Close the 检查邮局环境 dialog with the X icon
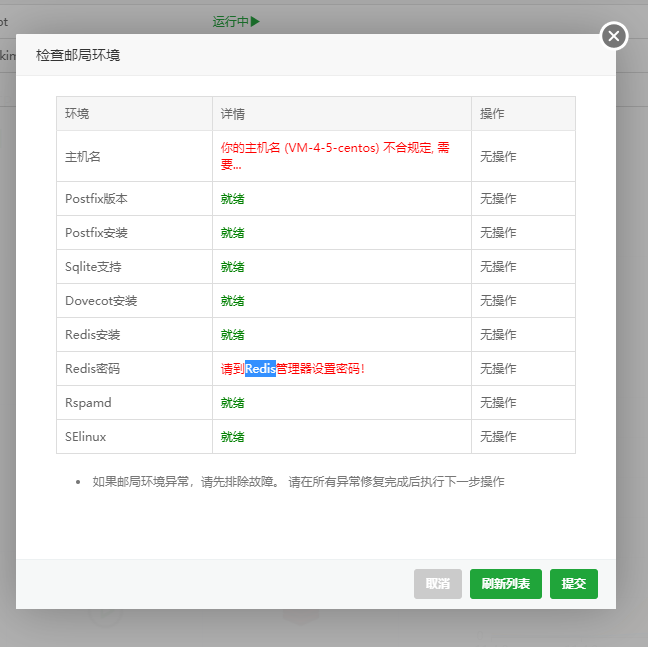648x647 pixels. coord(614,36)
